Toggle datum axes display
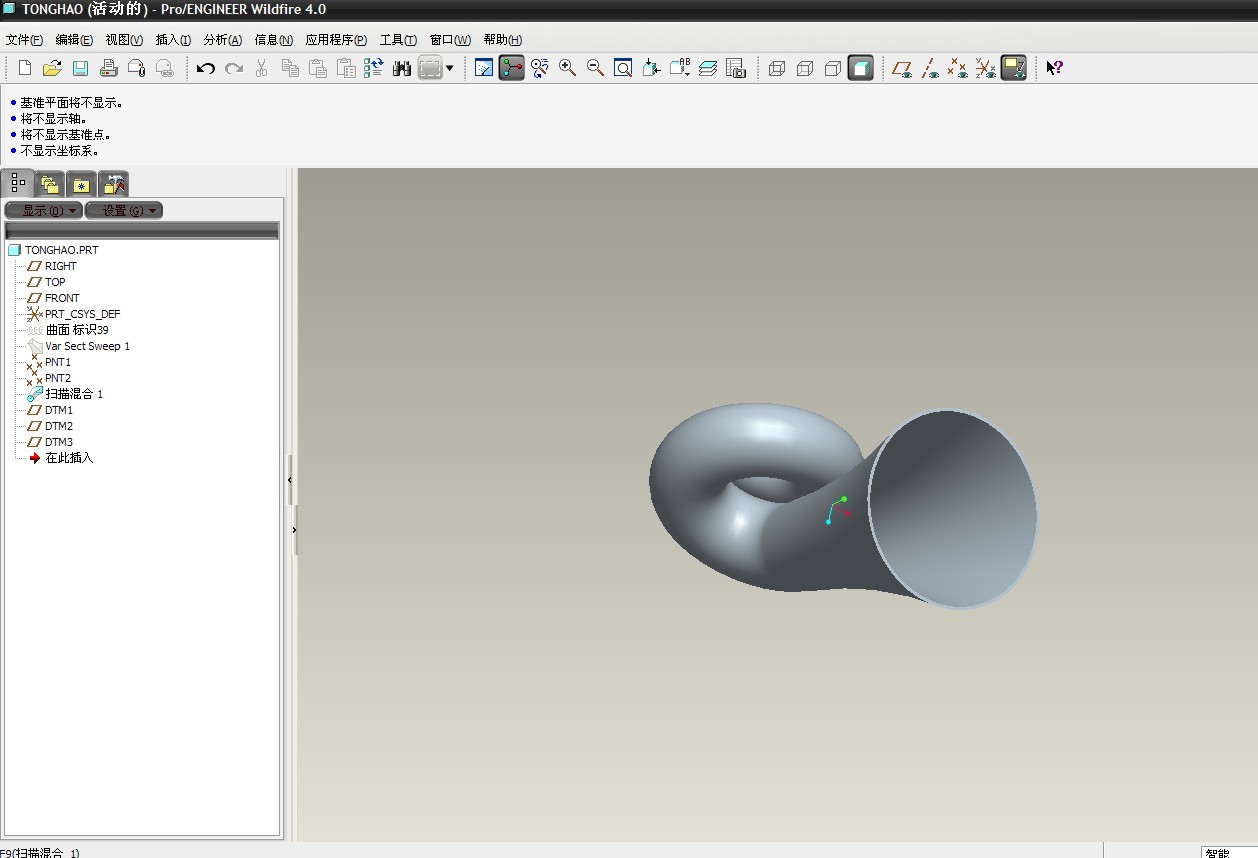Viewport: 1258px width, 858px height. click(930, 68)
